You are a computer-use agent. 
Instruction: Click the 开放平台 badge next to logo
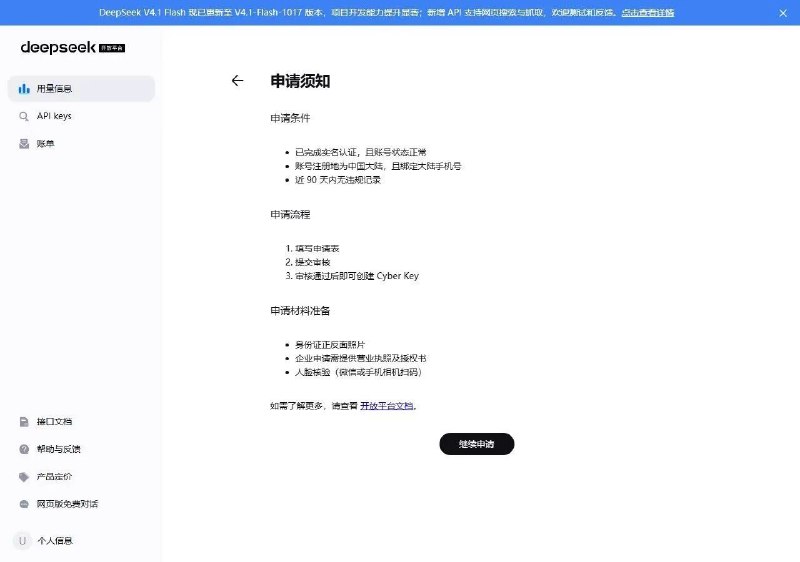[x=112, y=48]
